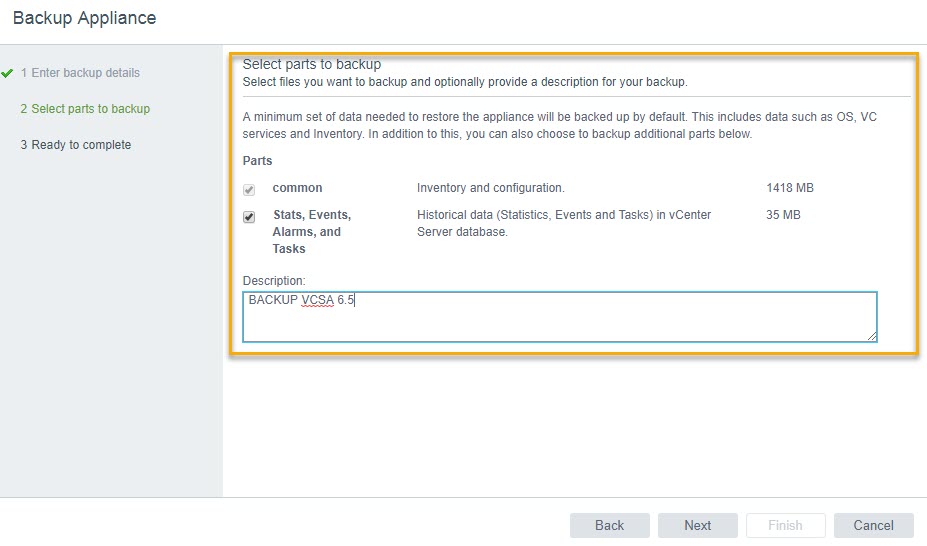Click the 'Parts' section heading

[257, 161]
